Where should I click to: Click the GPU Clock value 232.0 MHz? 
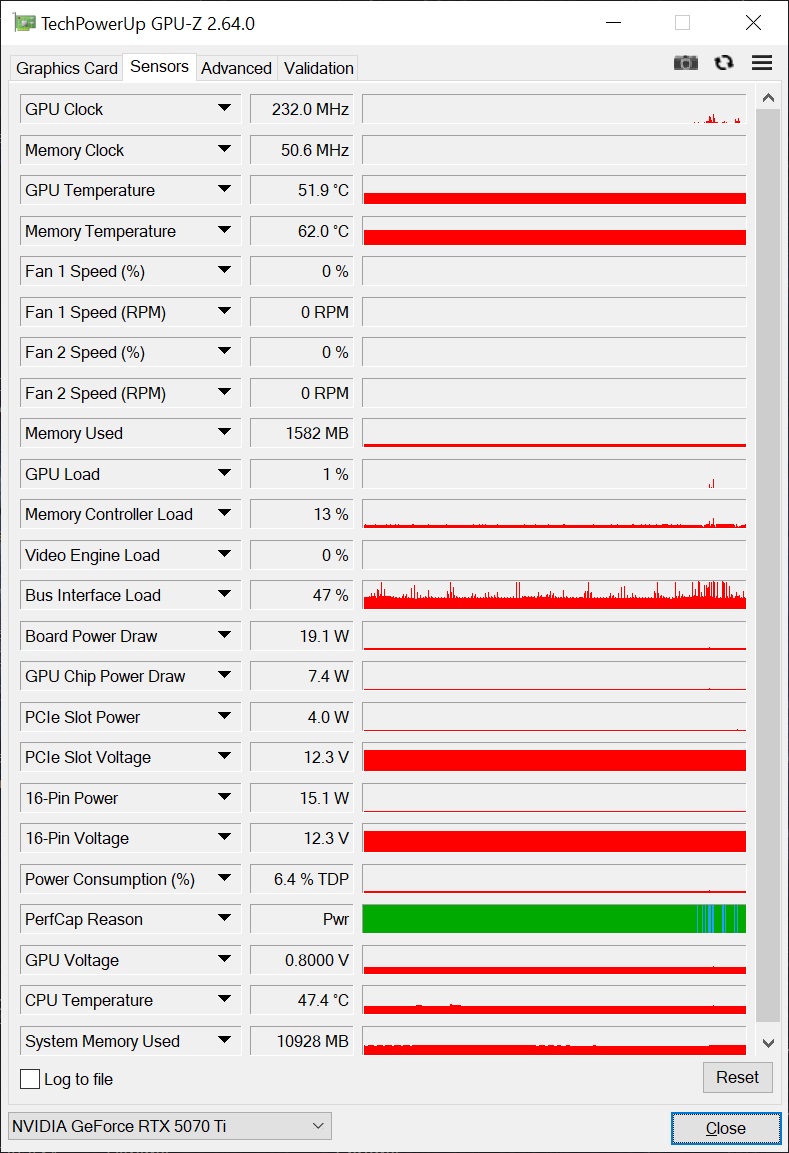[301, 109]
